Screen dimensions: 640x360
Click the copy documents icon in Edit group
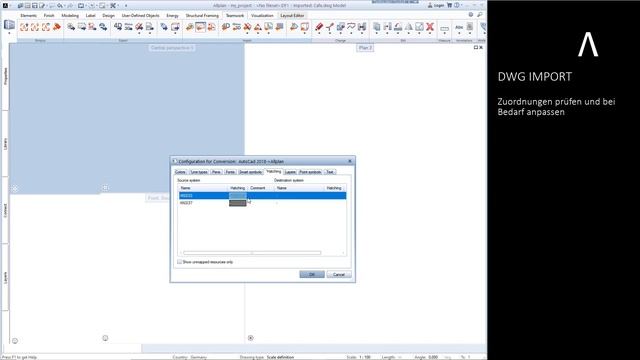click(x=377, y=27)
